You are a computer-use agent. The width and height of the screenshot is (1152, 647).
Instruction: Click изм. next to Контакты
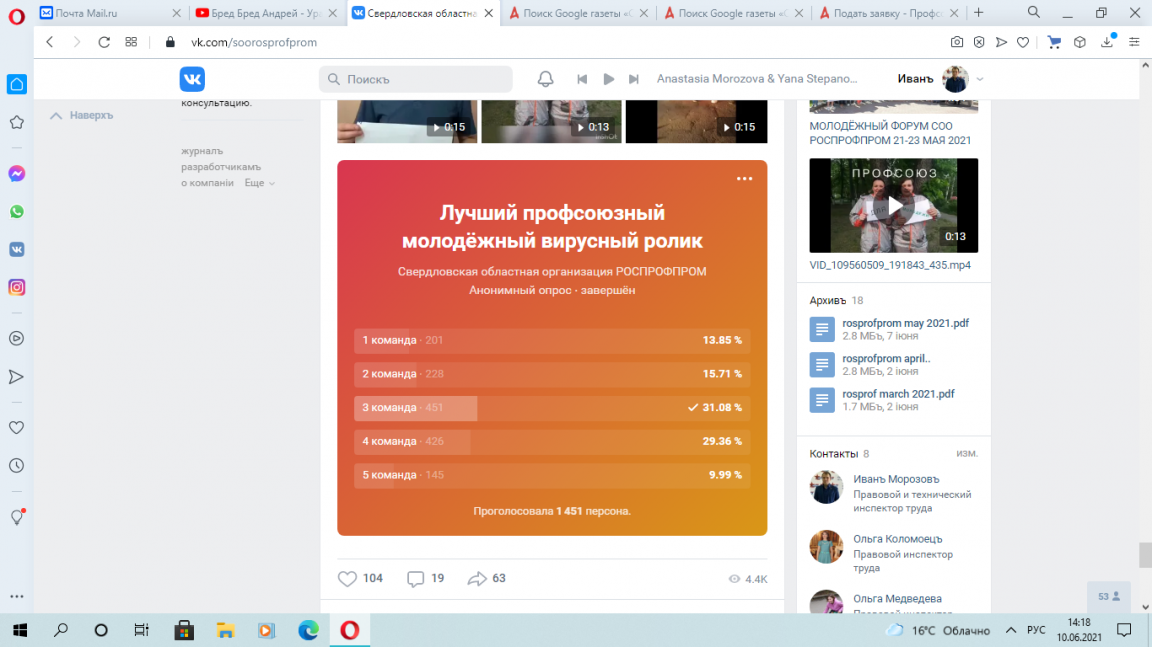click(x=965, y=452)
